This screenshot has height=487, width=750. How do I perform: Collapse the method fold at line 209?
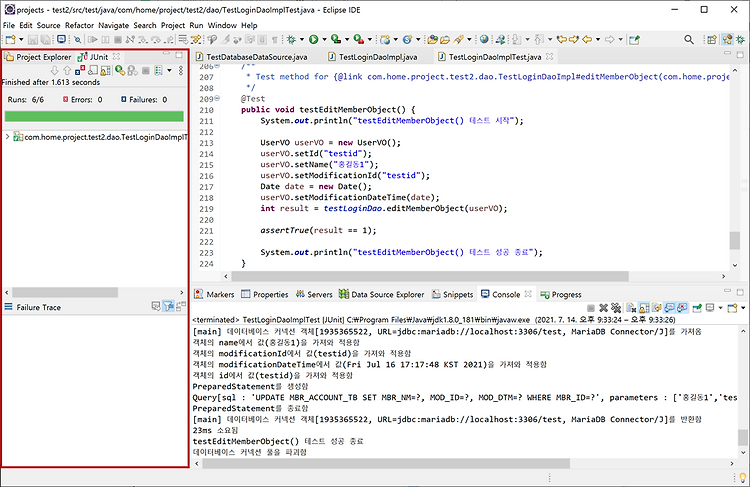pyautogui.click(x=217, y=98)
